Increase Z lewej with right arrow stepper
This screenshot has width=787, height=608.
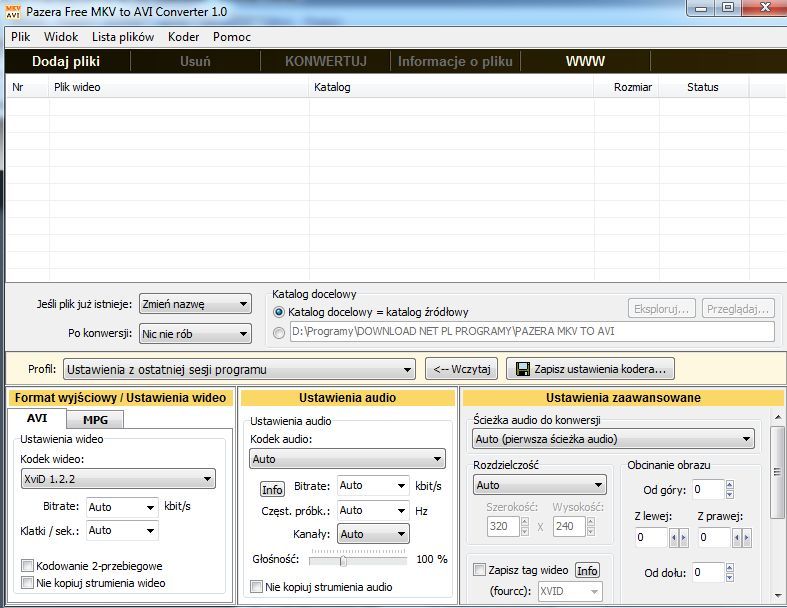683,538
